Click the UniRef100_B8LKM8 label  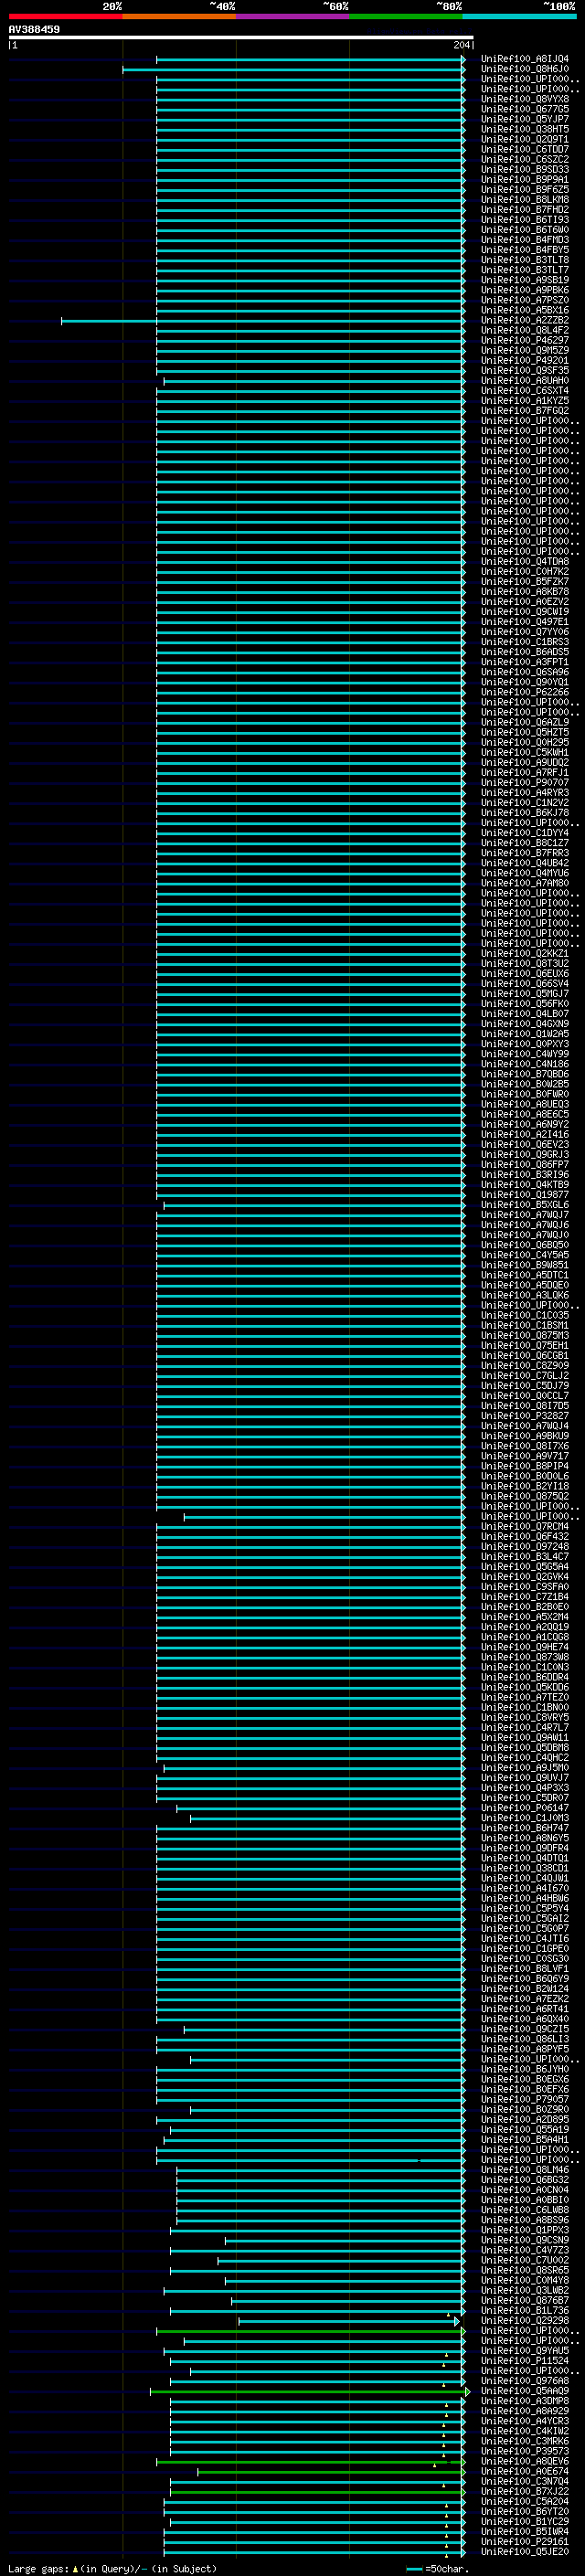(525, 200)
